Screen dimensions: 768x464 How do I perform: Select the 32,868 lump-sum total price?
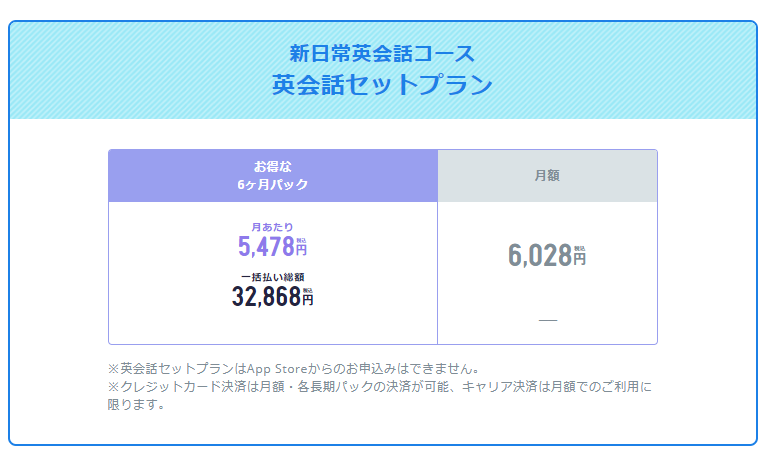(266, 296)
